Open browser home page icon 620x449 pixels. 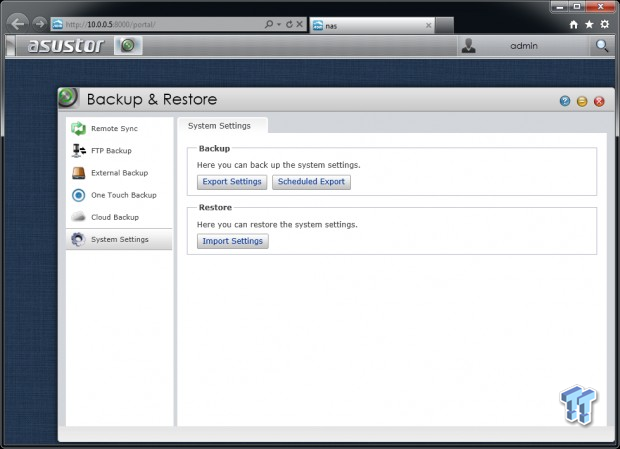click(x=574, y=25)
